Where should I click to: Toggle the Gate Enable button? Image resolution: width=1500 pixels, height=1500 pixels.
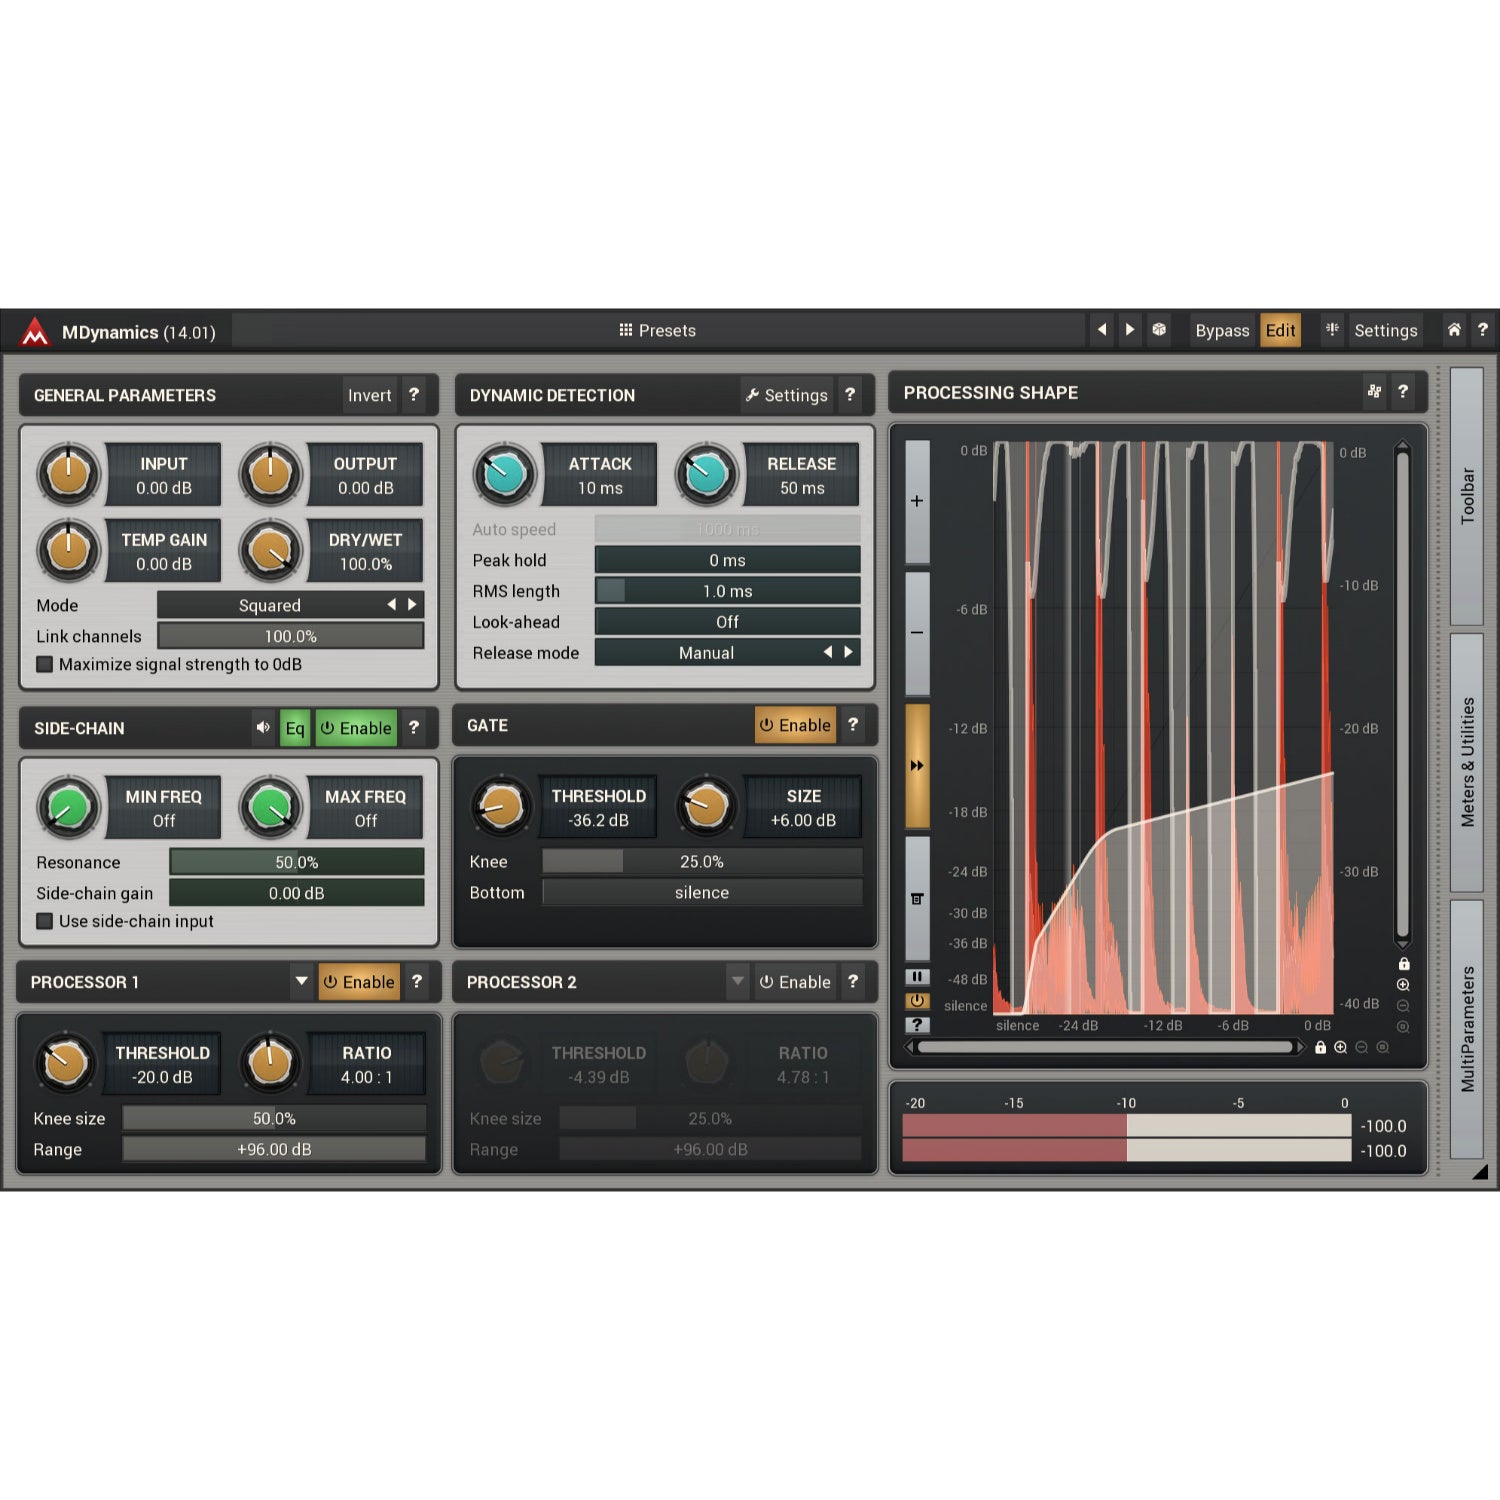795,725
